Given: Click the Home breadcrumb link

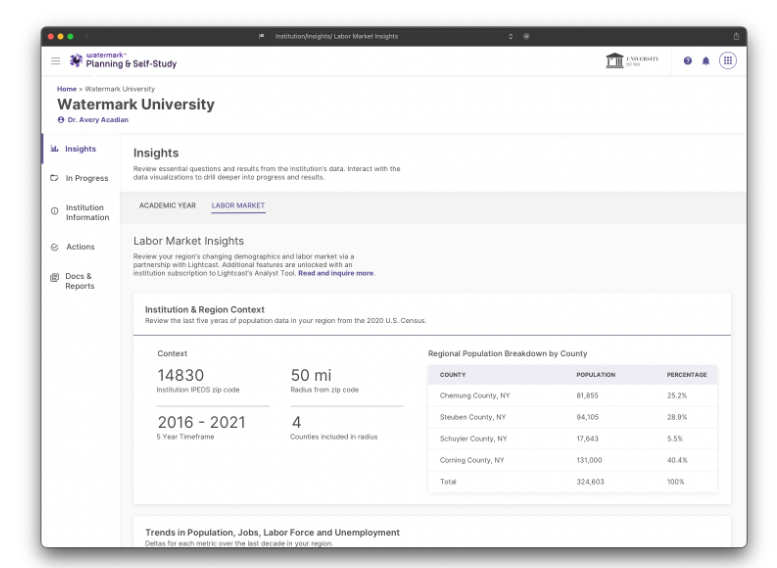Looking at the screenshot, I should [x=66, y=89].
